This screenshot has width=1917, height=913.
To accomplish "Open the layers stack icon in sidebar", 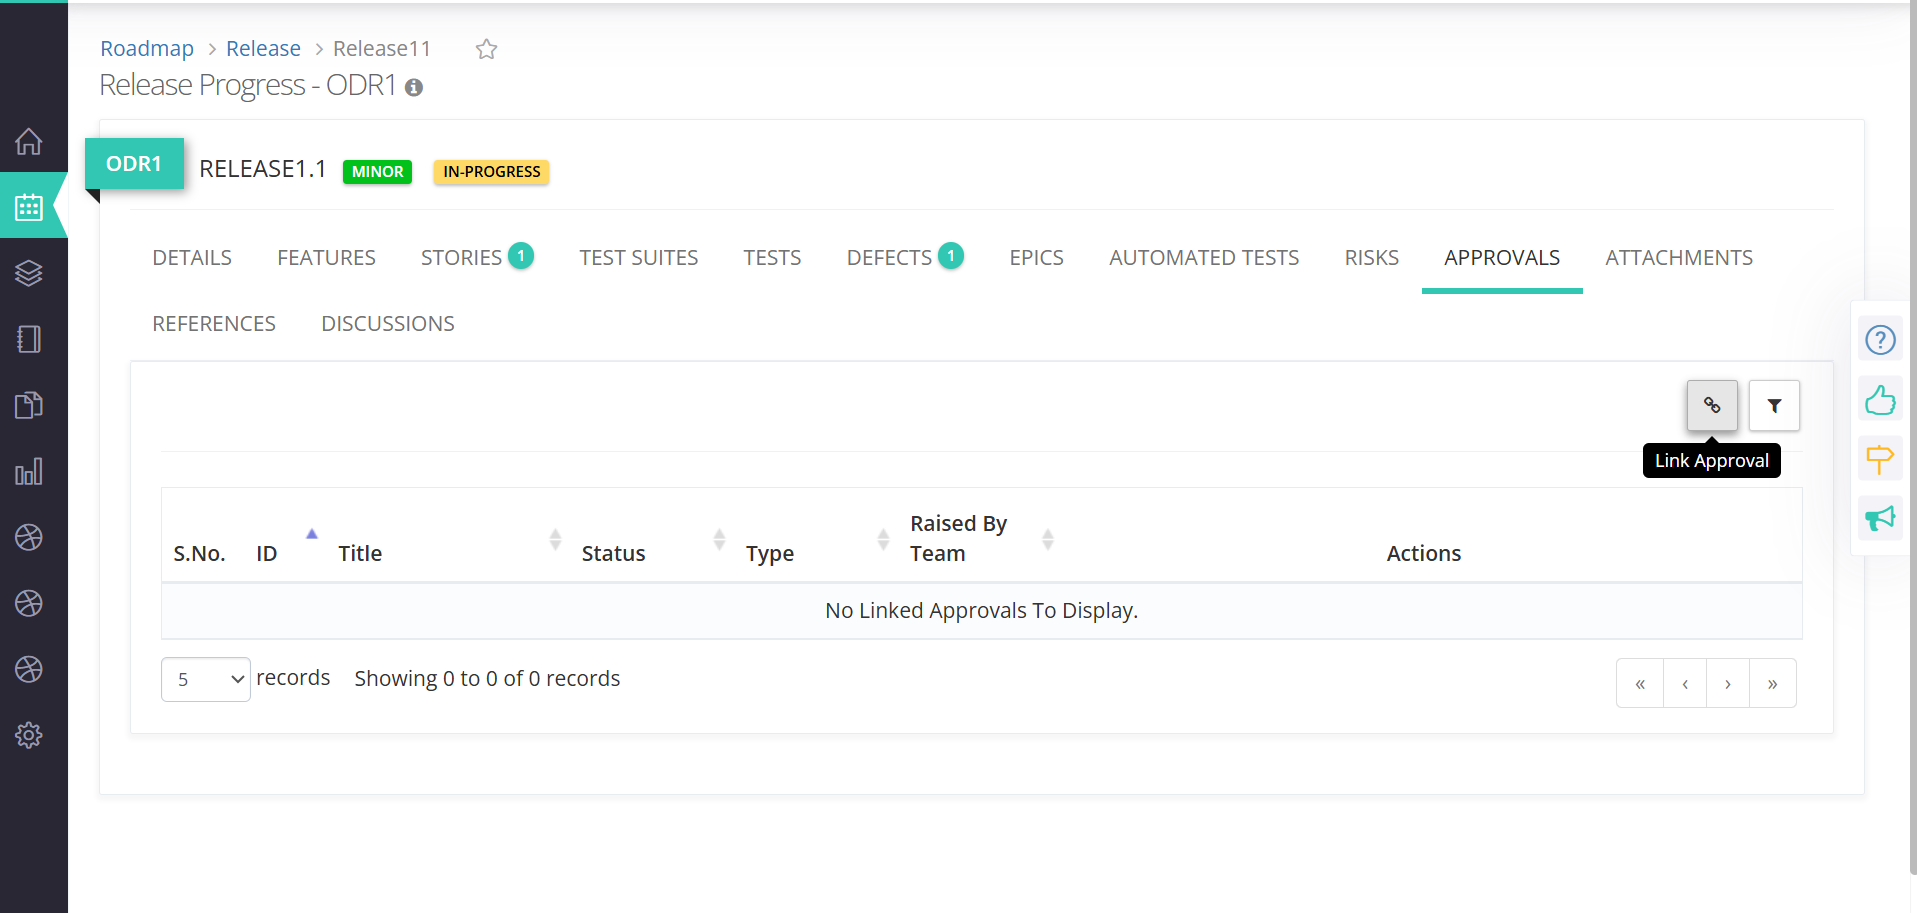I will click(29, 273).
